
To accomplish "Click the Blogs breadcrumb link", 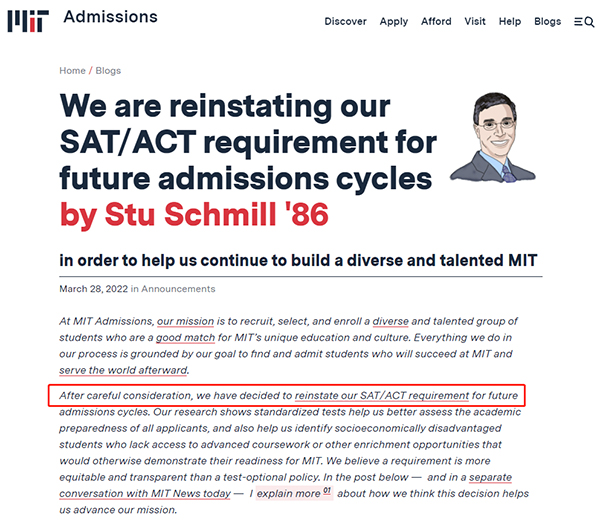I will pyautogui.click(x=108, y=71).
